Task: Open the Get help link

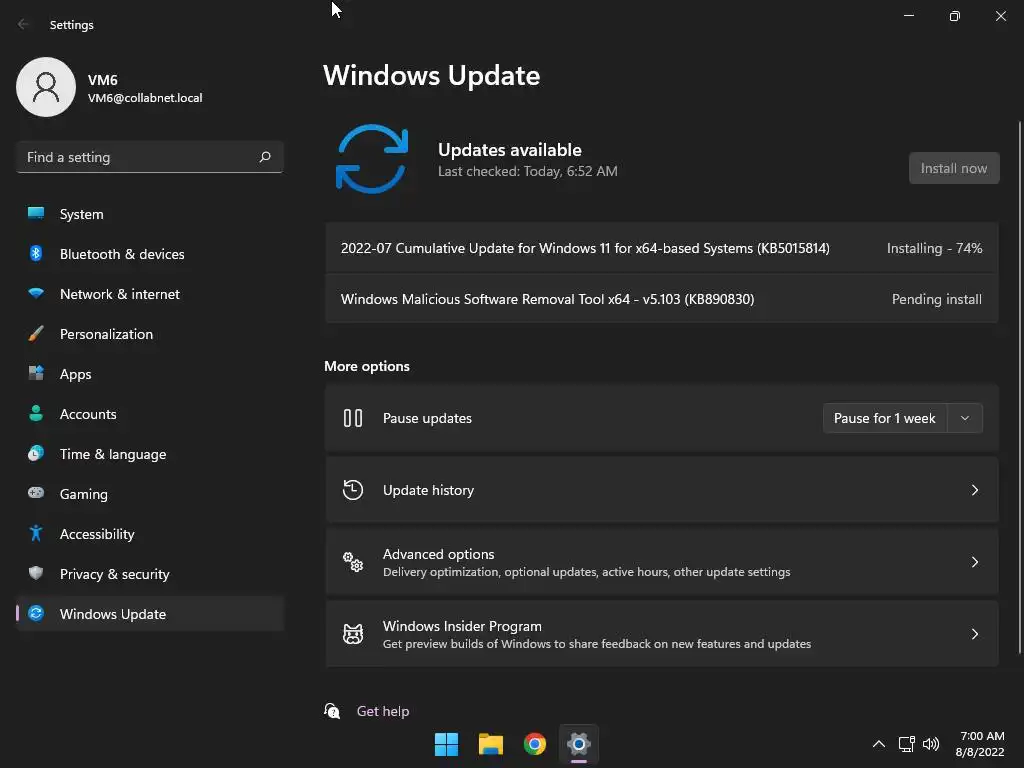Action: click(383, 711)
